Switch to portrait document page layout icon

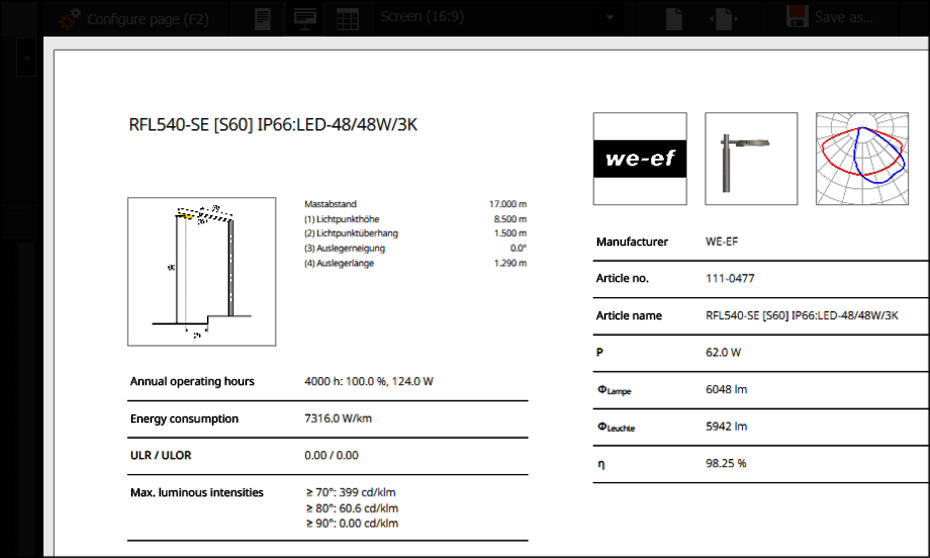[x=263, y=18]
